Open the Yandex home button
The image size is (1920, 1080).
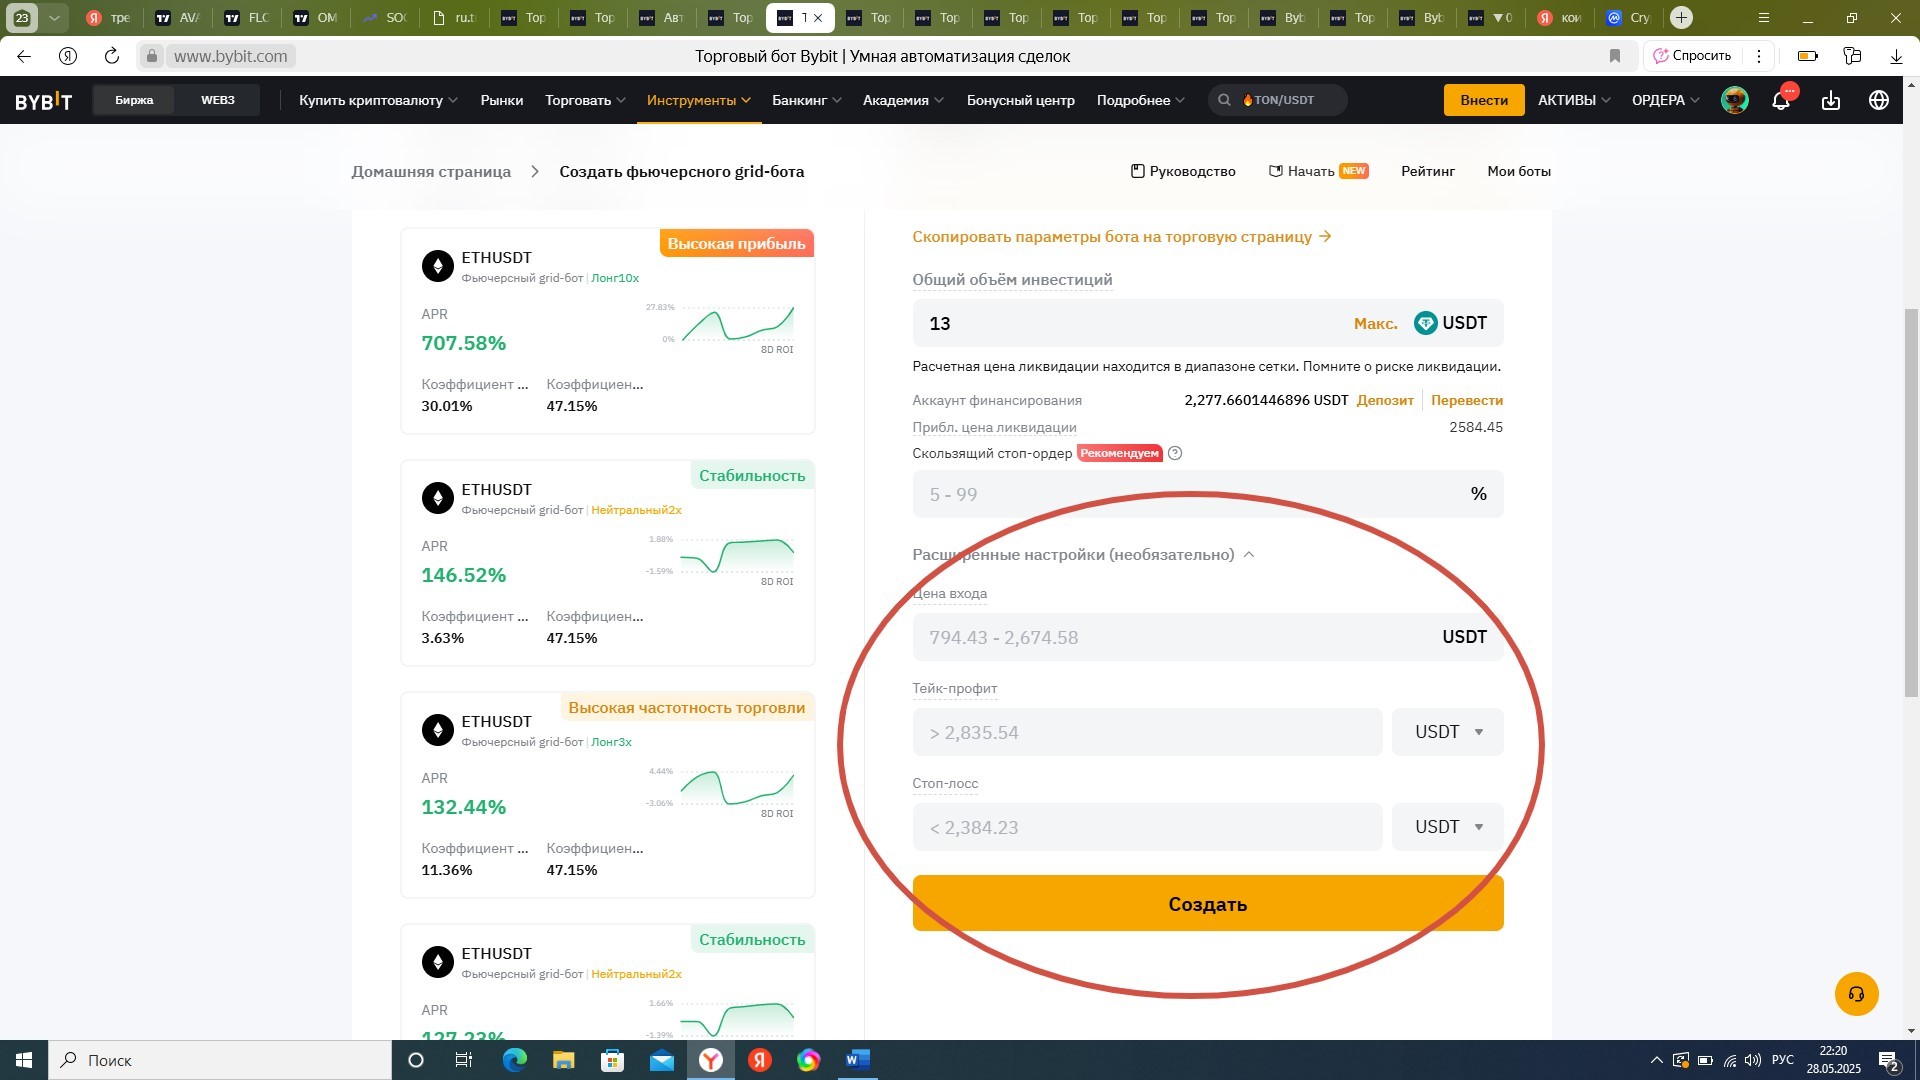(68, 56)
